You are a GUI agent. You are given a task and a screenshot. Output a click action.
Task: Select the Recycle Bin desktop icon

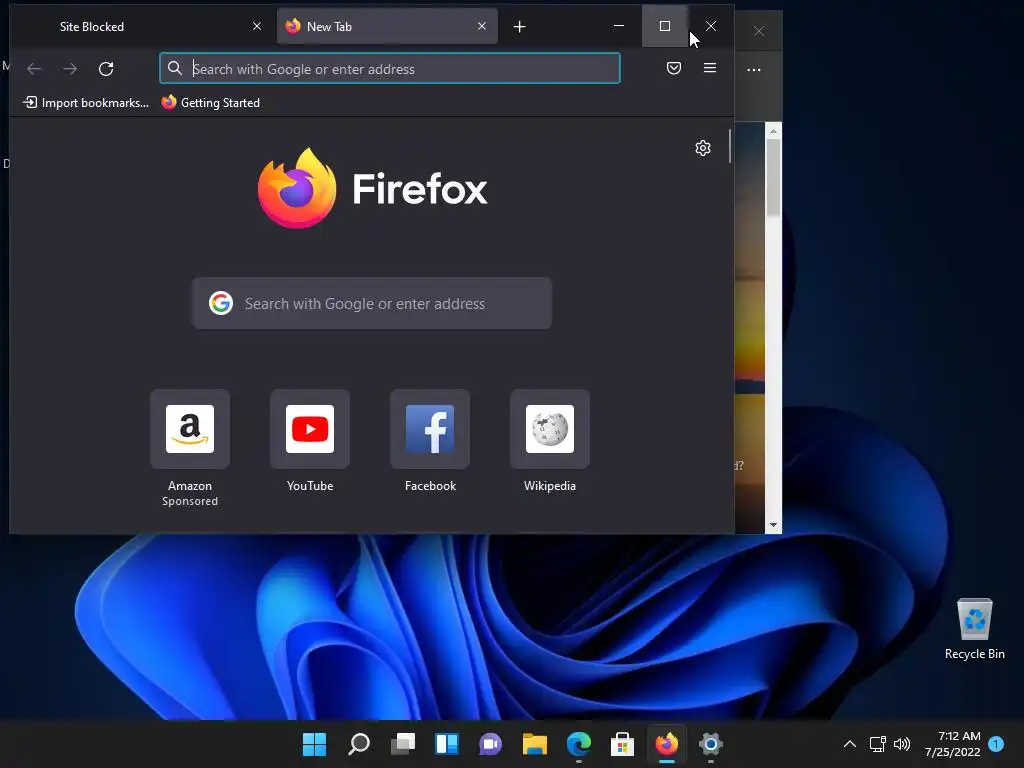tap(974, 629)
